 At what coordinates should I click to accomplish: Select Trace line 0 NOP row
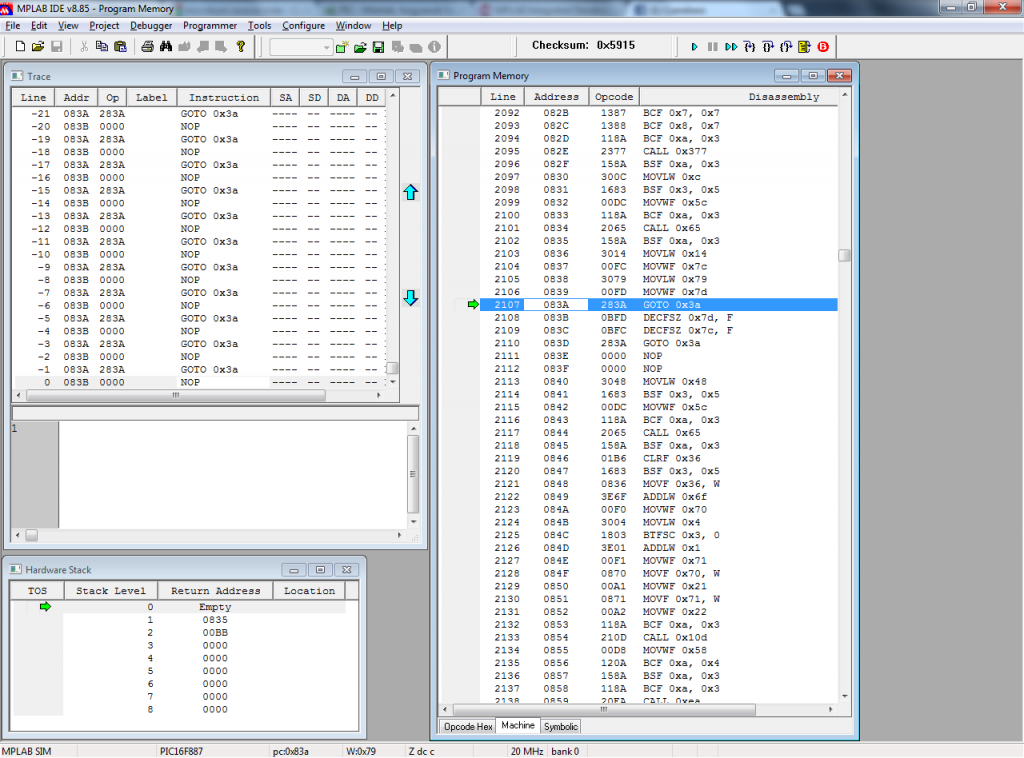(x=199, y=383)
